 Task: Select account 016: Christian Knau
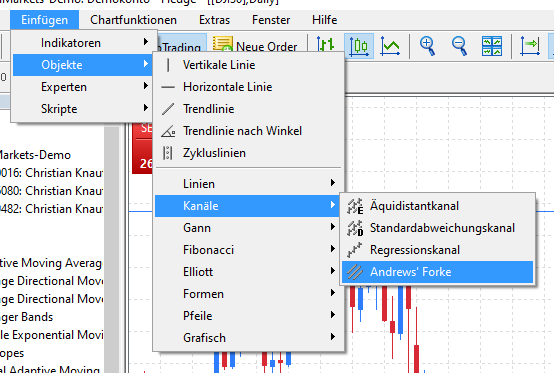(x=52, y=173)
